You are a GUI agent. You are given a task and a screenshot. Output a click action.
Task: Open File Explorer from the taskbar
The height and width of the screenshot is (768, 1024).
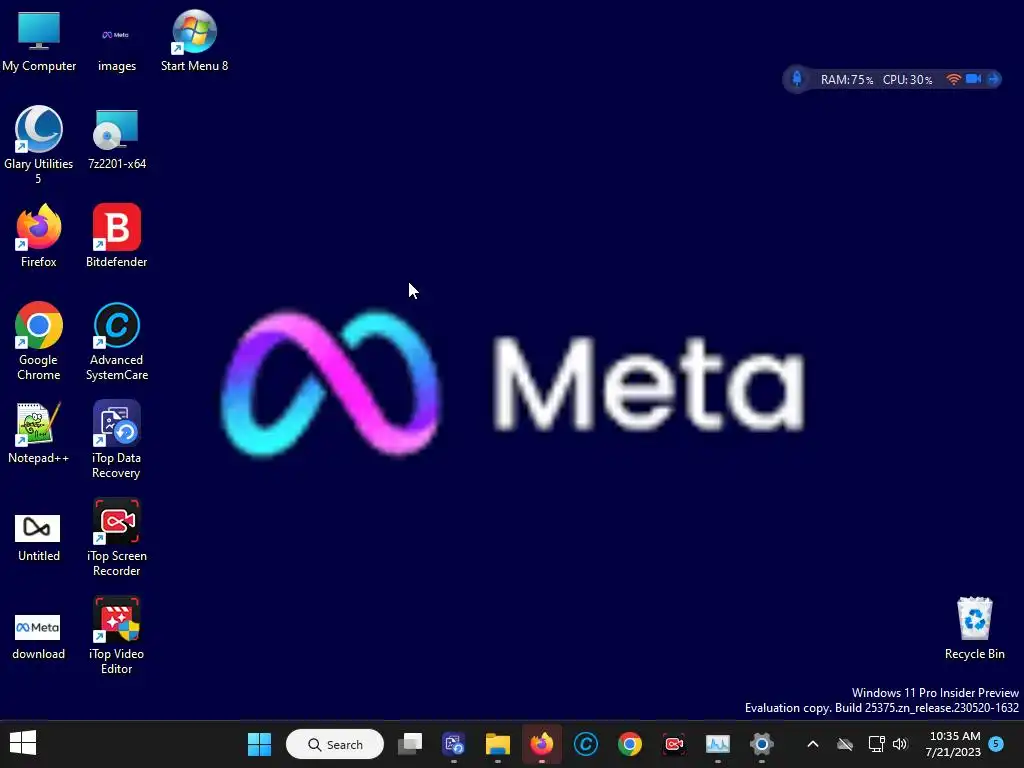tap(498, 744)
